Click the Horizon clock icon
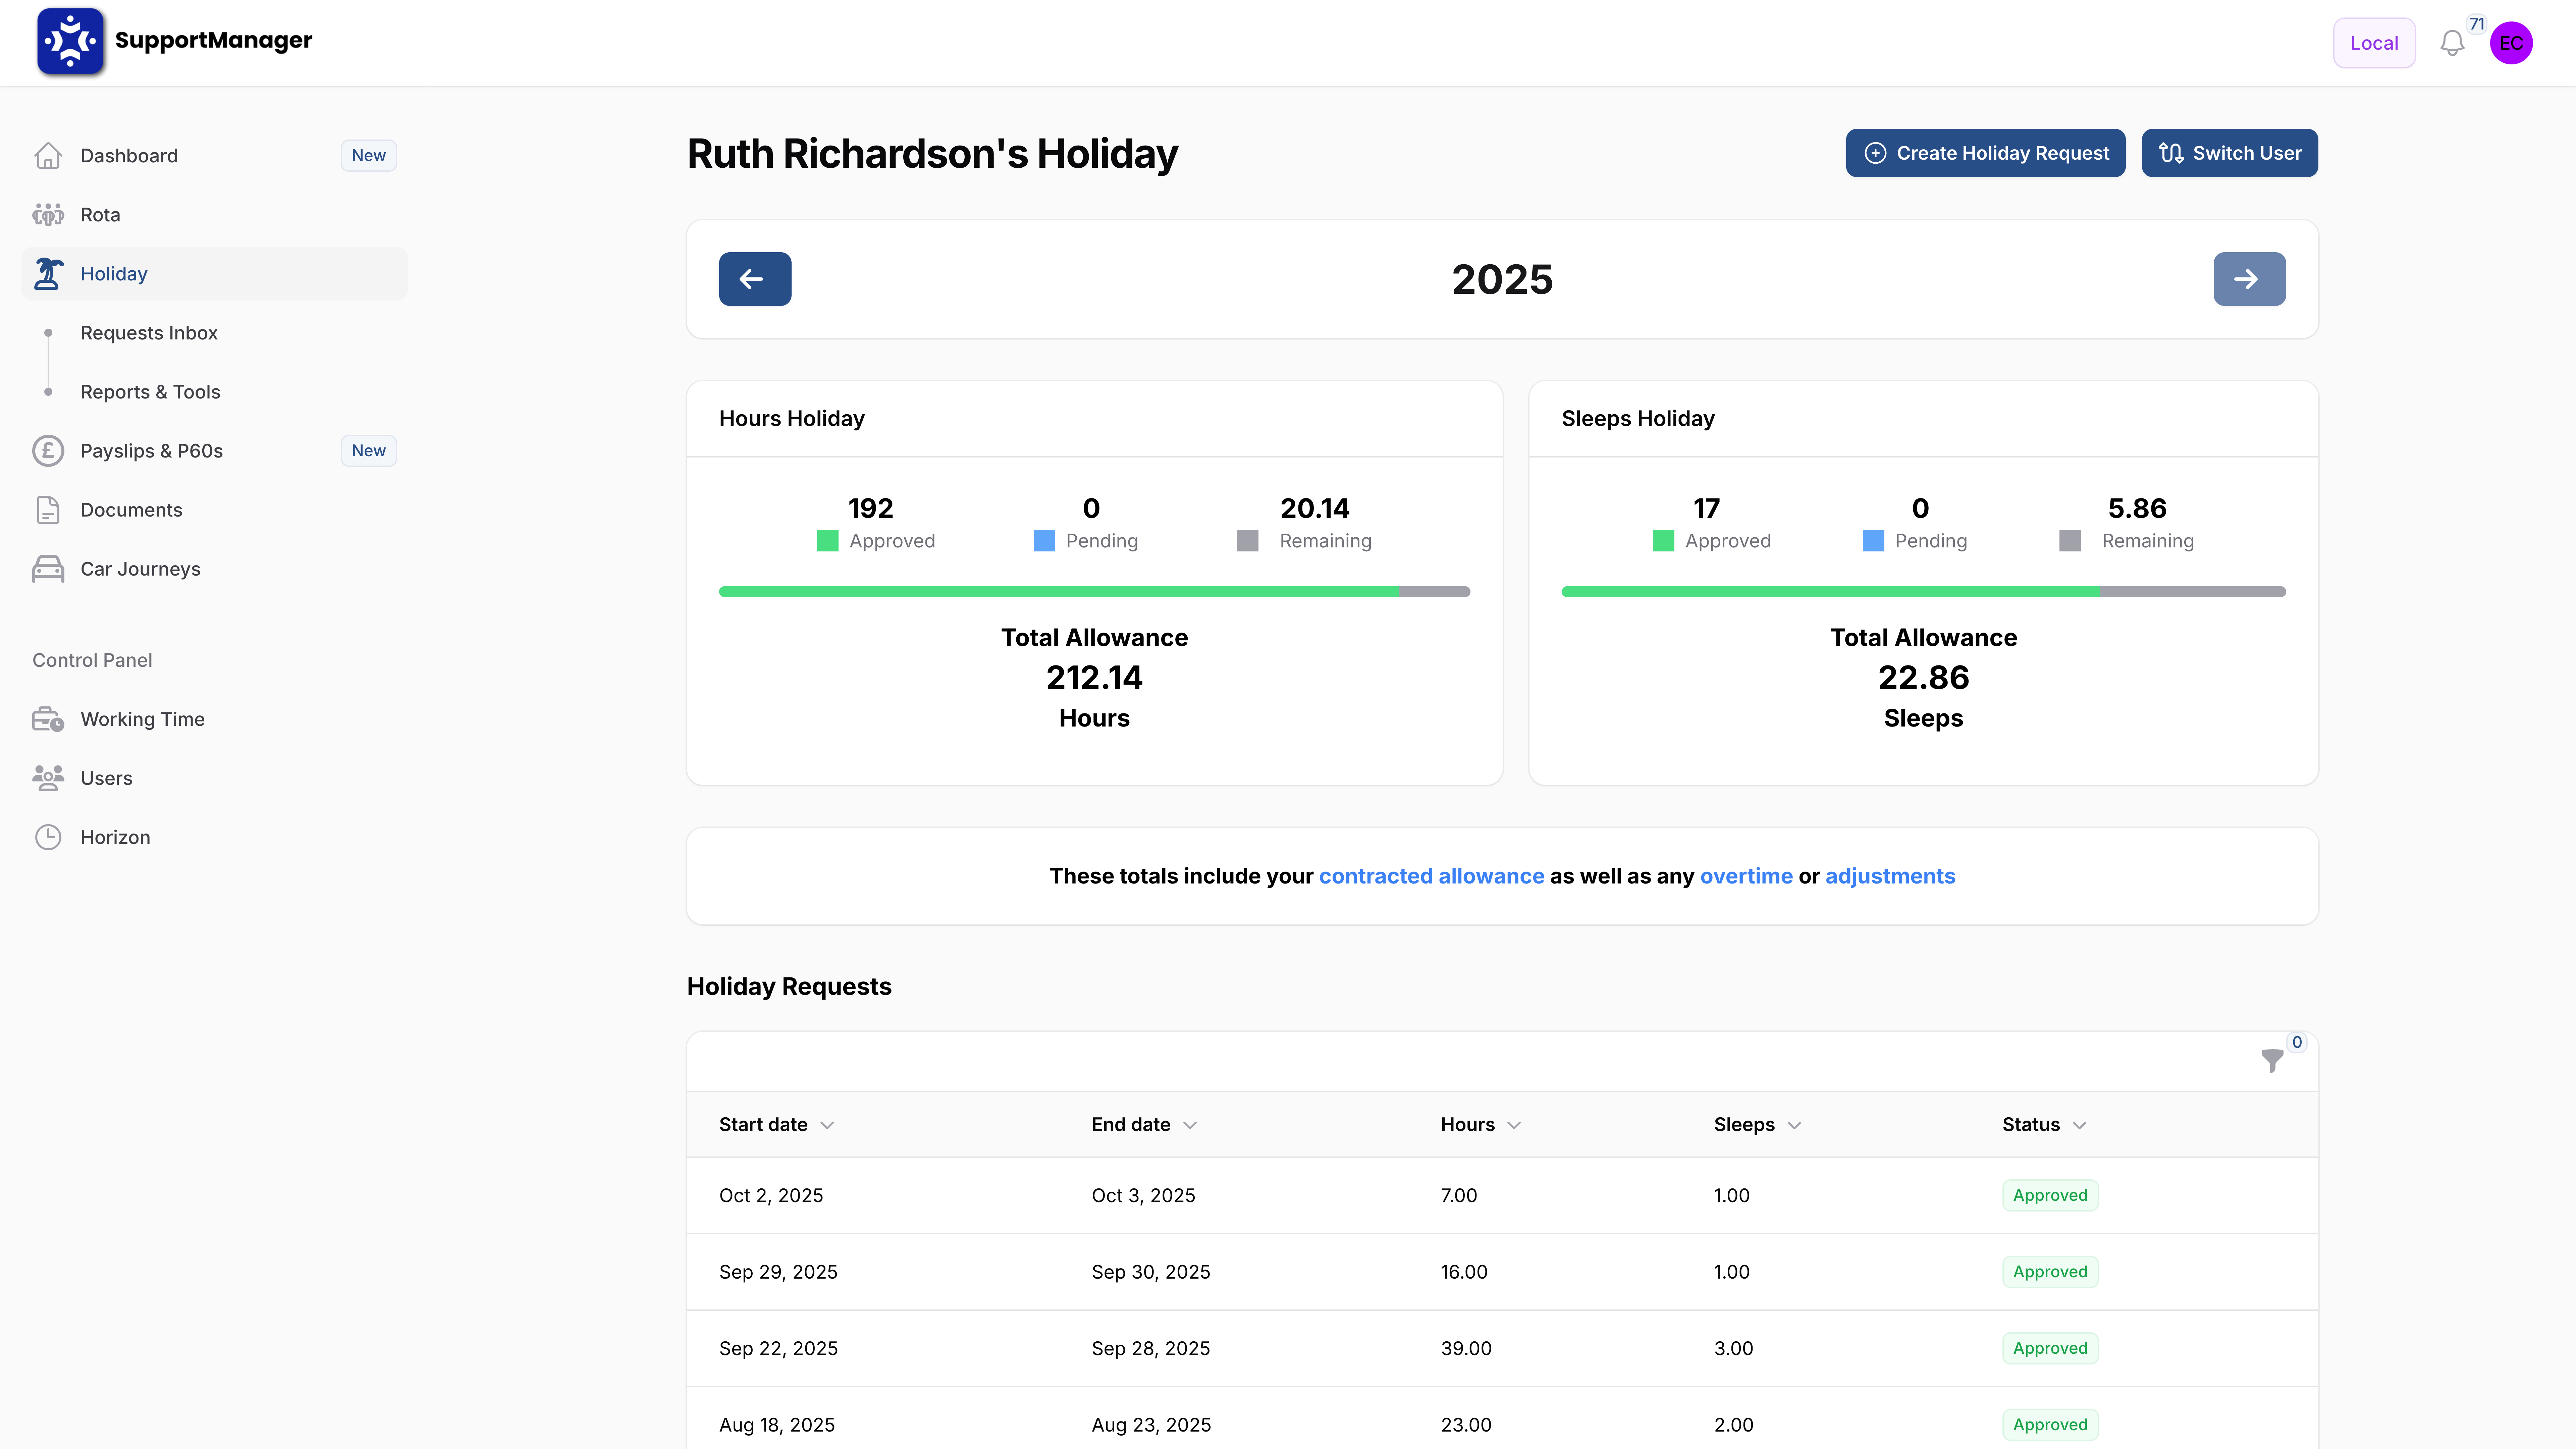 (48, 837)
